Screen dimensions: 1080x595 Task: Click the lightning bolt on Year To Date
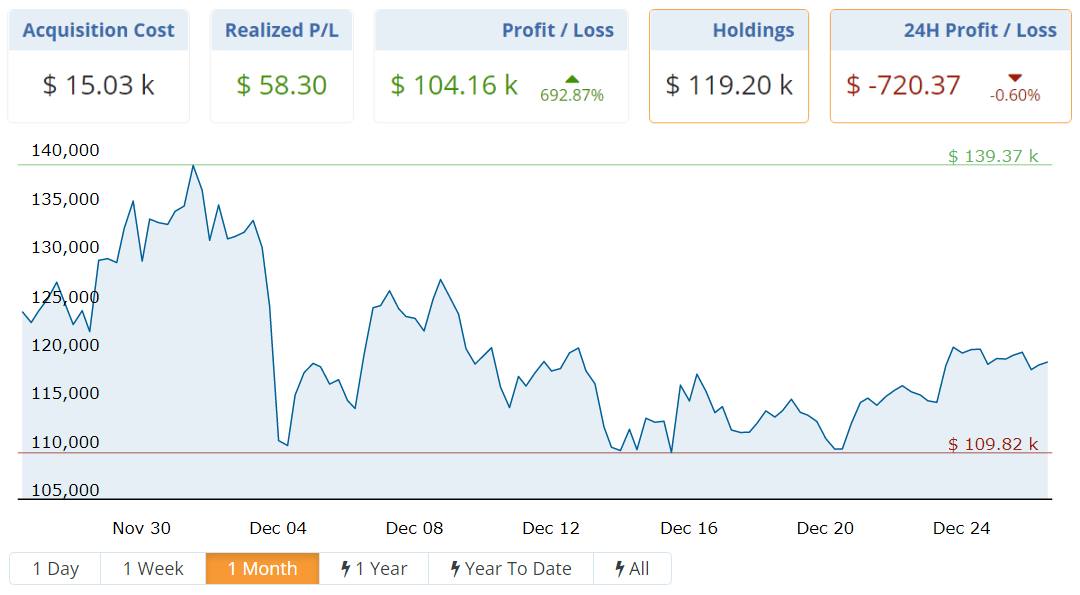[455, 569]
